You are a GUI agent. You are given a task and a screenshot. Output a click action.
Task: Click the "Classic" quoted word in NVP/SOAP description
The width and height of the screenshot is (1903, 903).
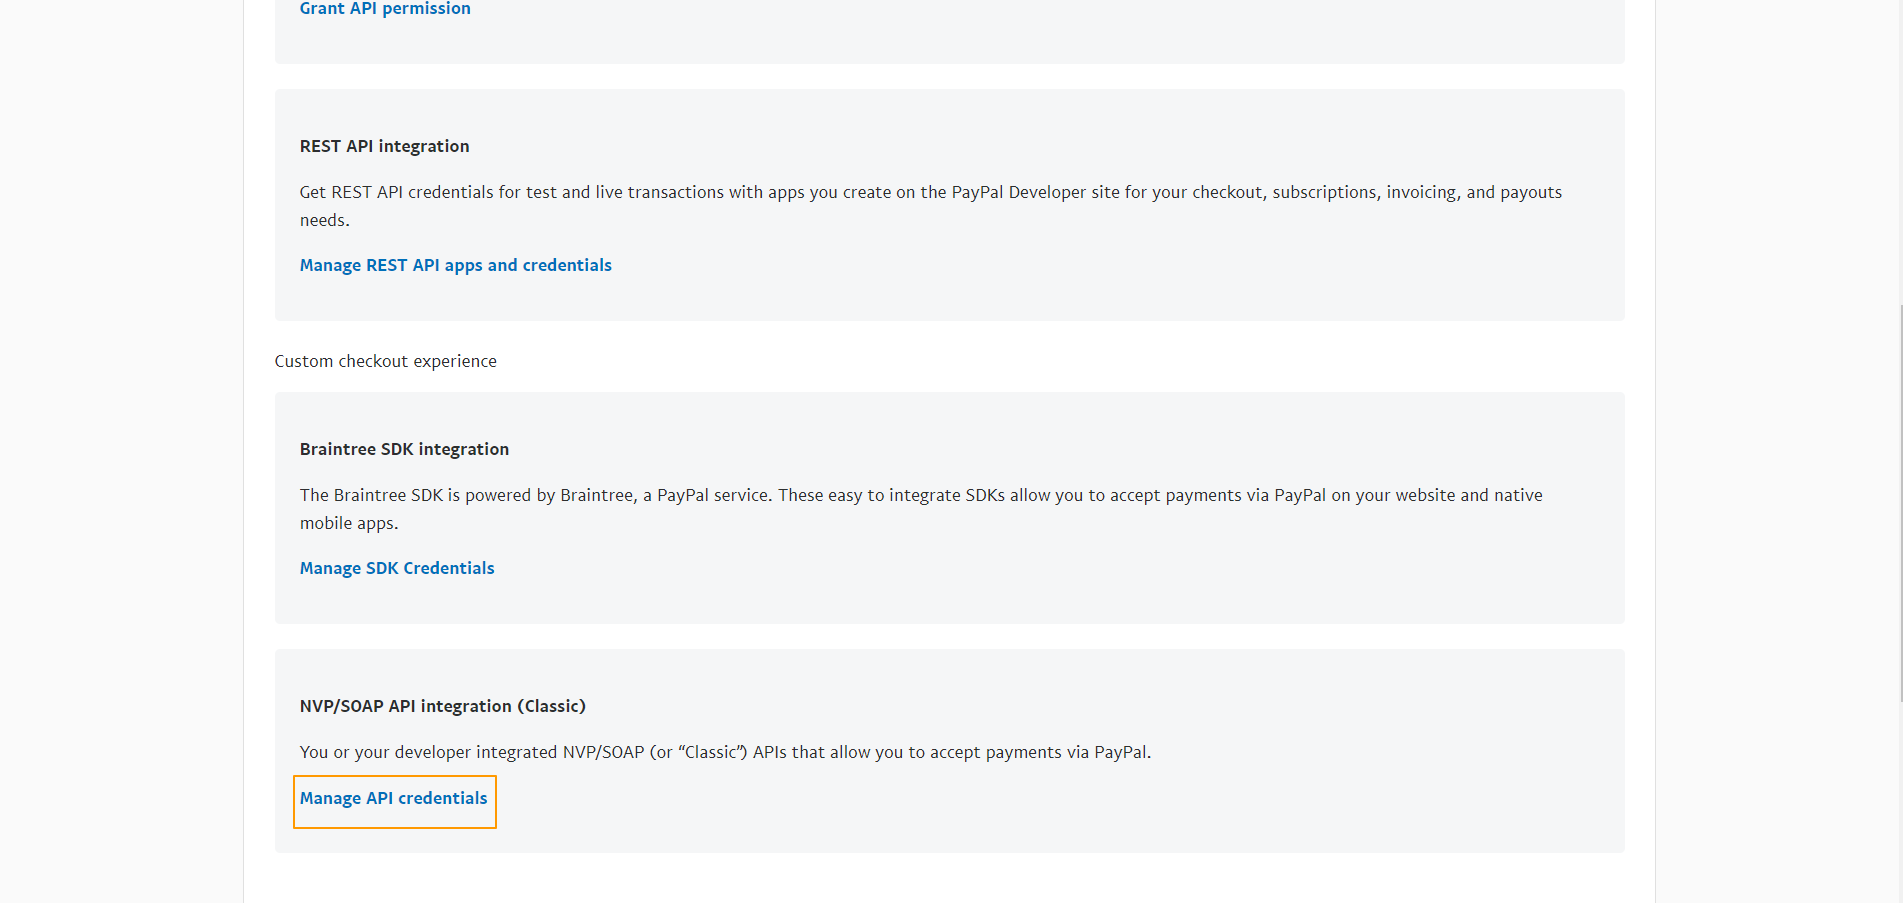[x=712, y=752]
